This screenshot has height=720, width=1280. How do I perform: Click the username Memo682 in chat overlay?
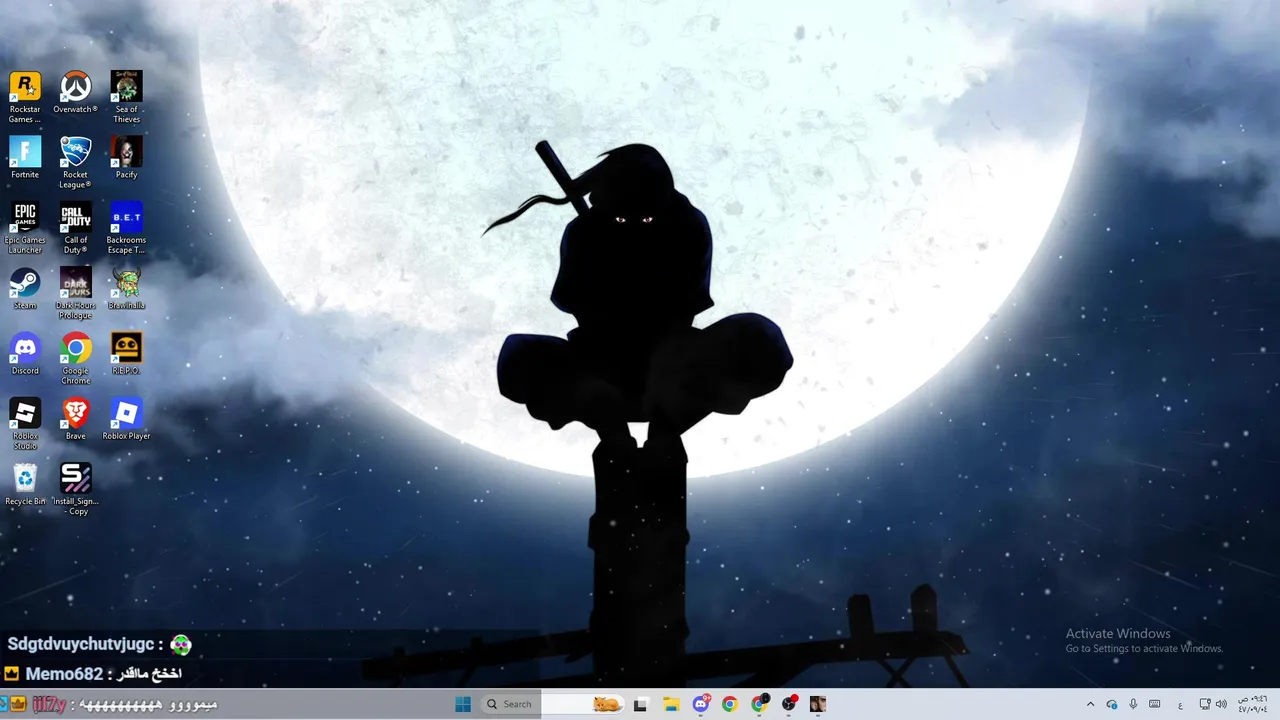(64, 674)
